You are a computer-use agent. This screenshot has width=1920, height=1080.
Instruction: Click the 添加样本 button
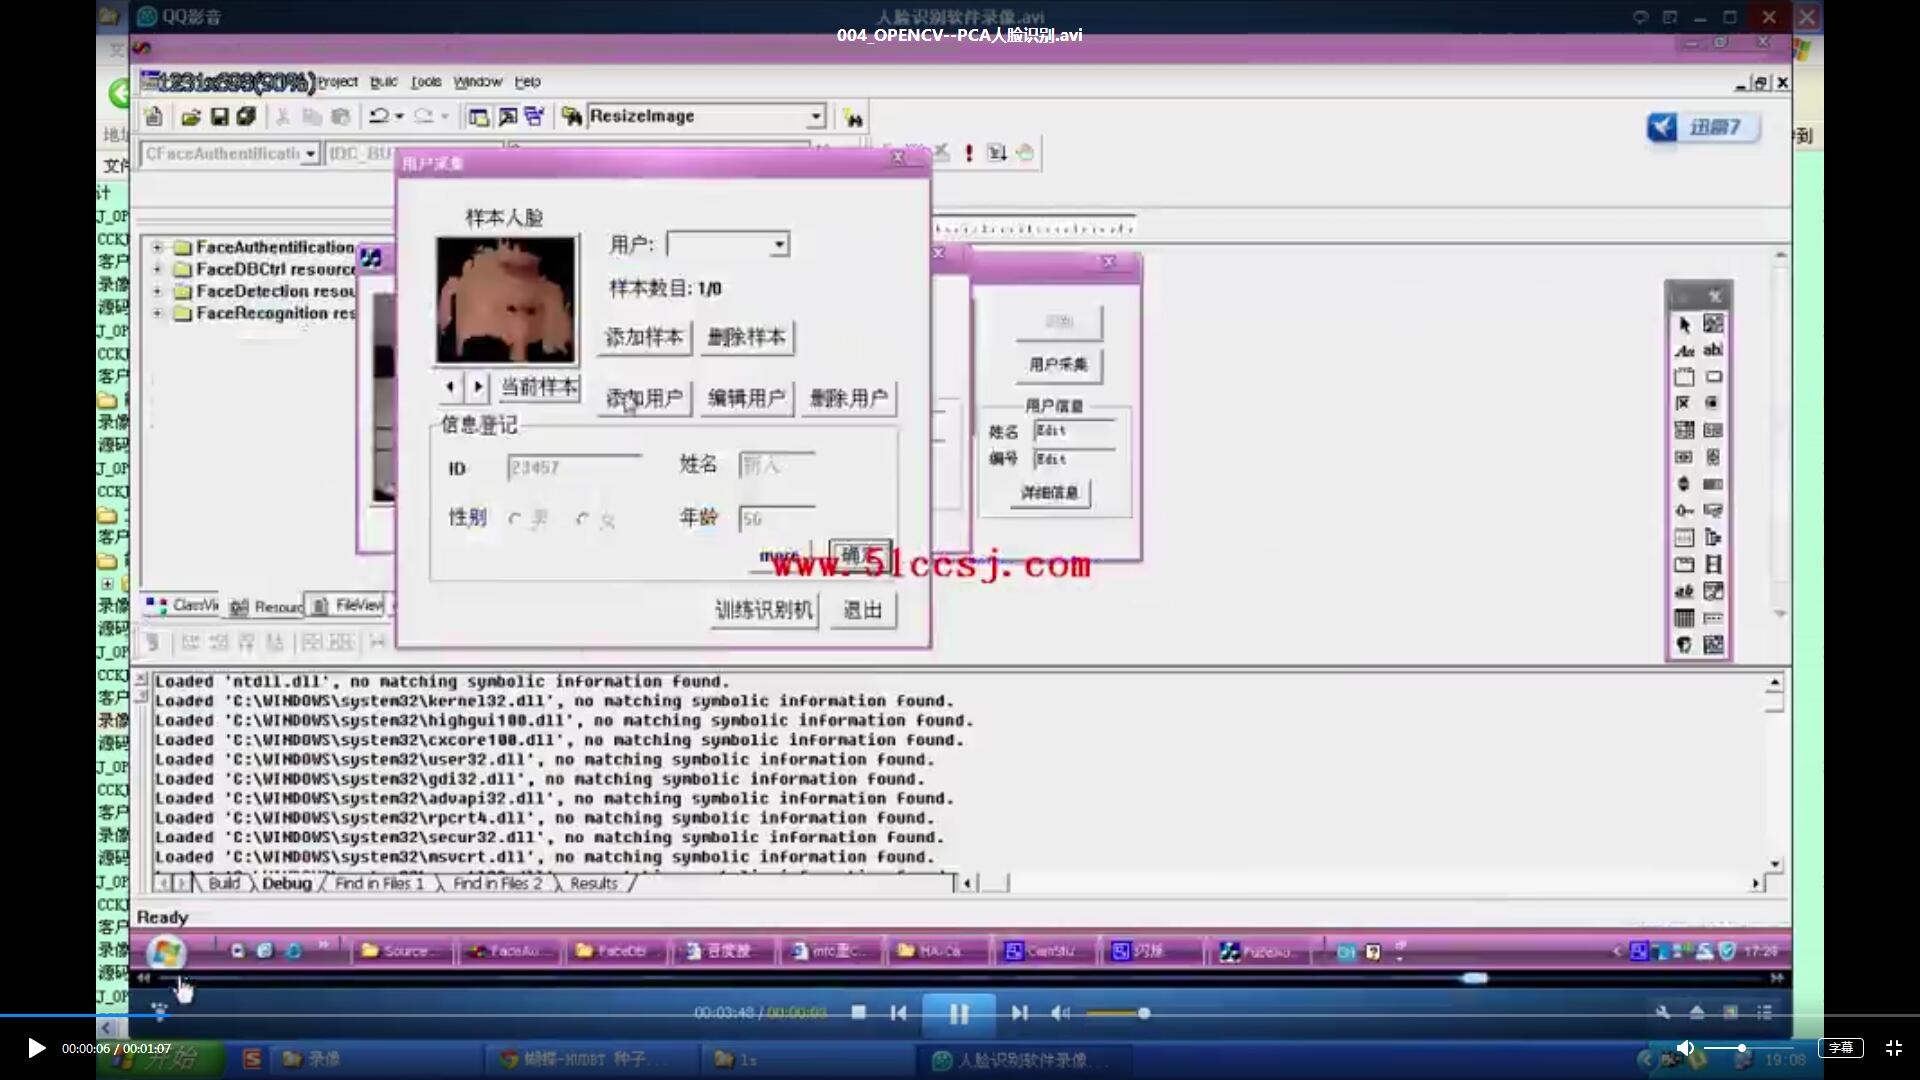point(643,337)
